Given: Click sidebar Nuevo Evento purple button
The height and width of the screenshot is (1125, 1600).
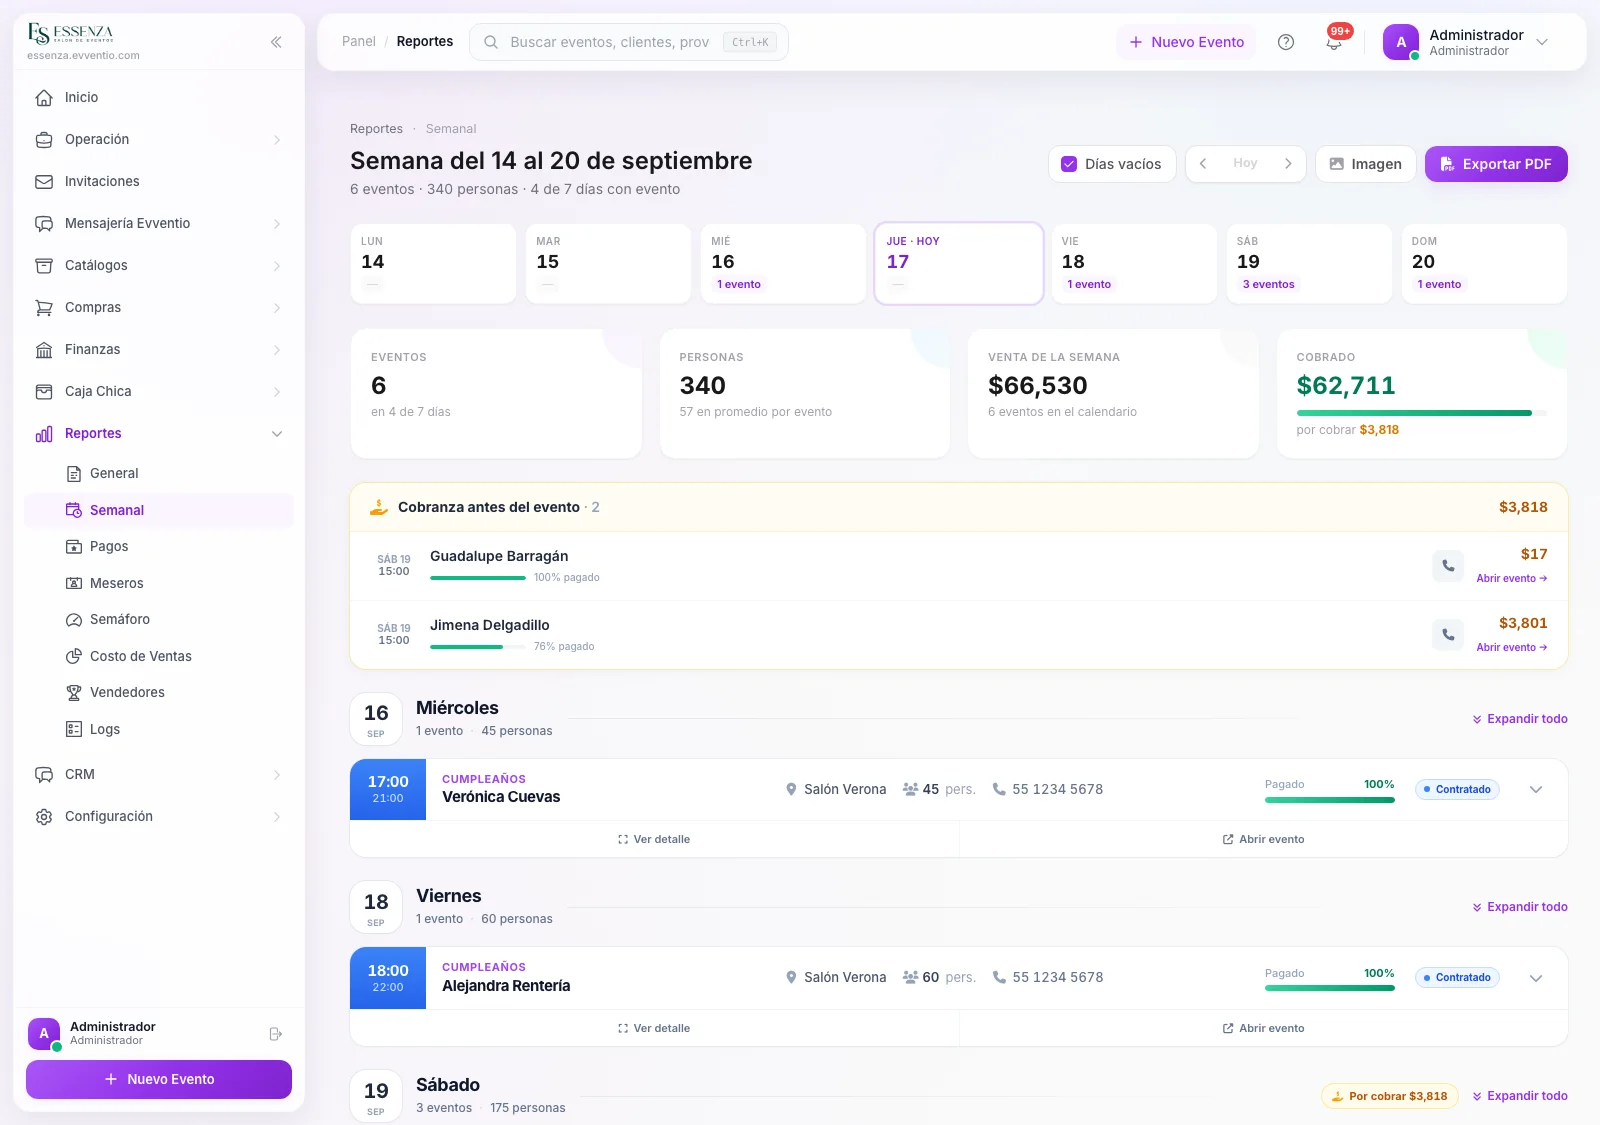Looking at the screenshot, I should (x=159, y=1080).
